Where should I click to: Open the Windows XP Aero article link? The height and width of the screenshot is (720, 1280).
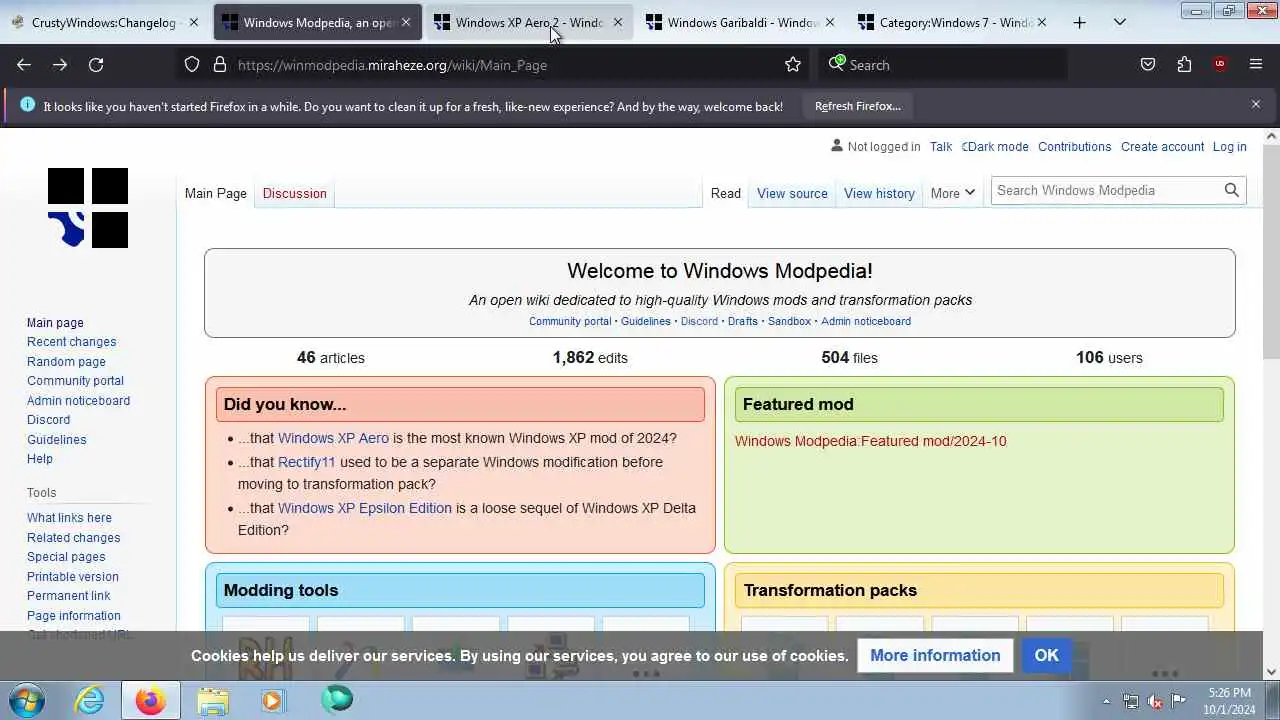(333, 438)
